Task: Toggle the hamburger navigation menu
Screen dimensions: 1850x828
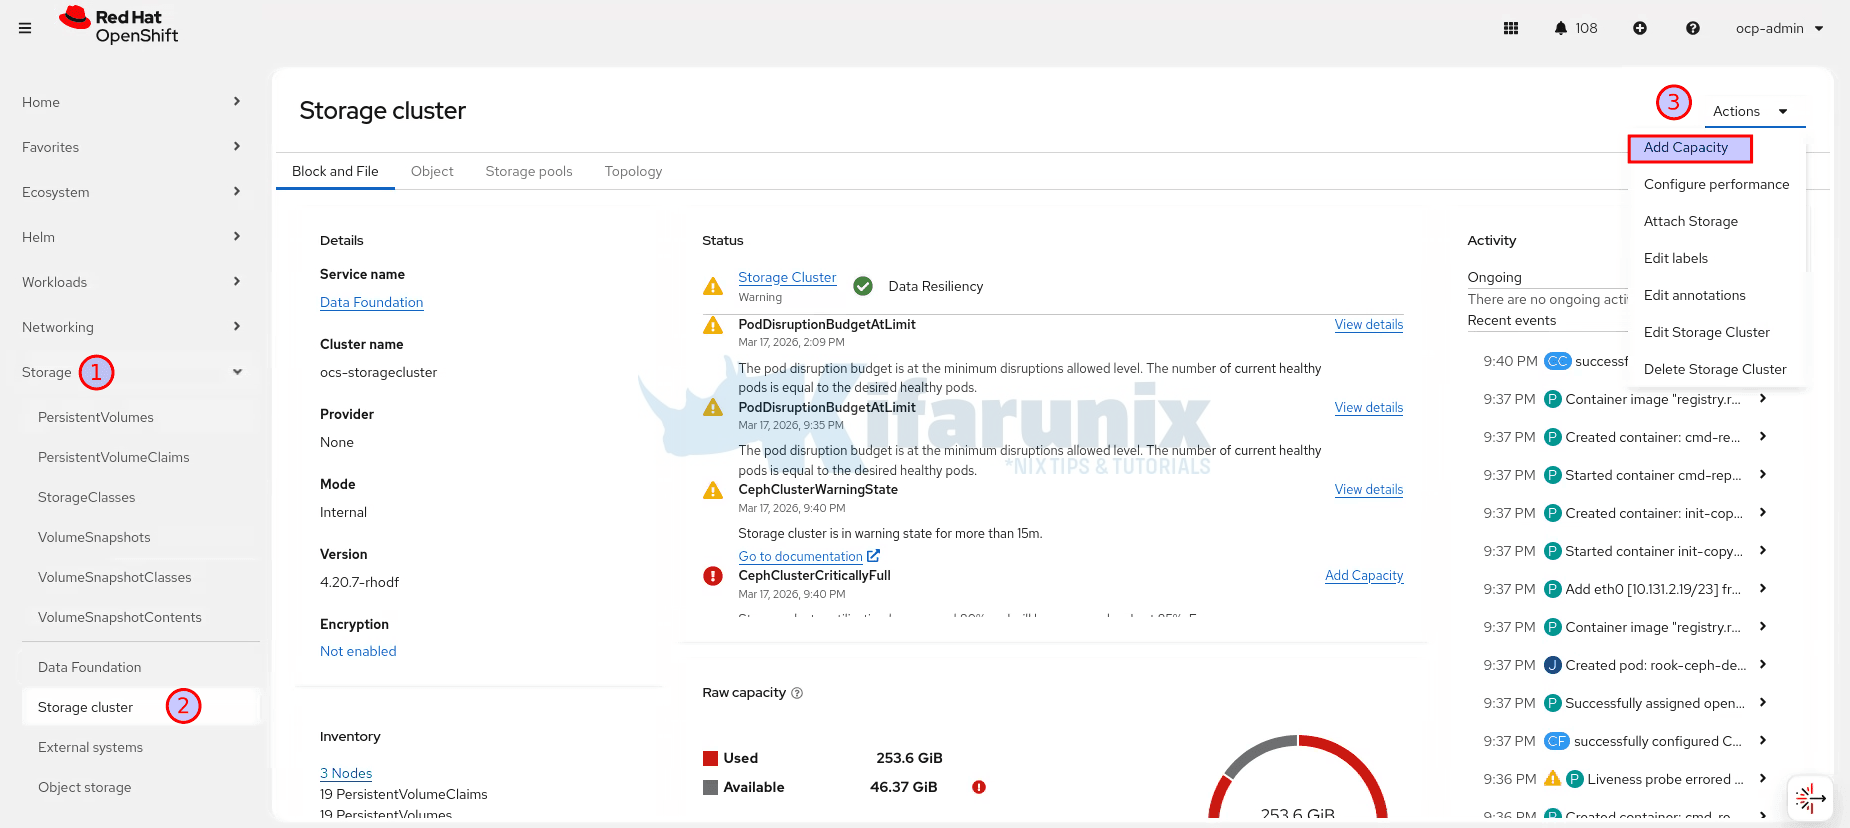Action: click(25, 28)
